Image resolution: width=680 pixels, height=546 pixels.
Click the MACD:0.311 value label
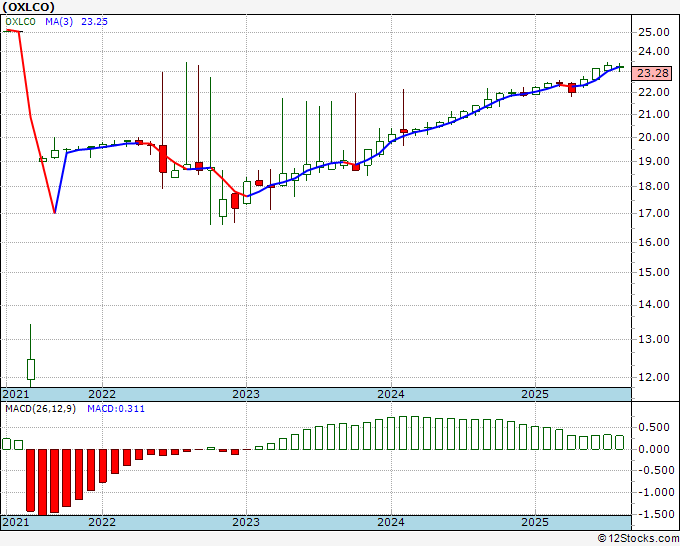(x=116, y=409)
